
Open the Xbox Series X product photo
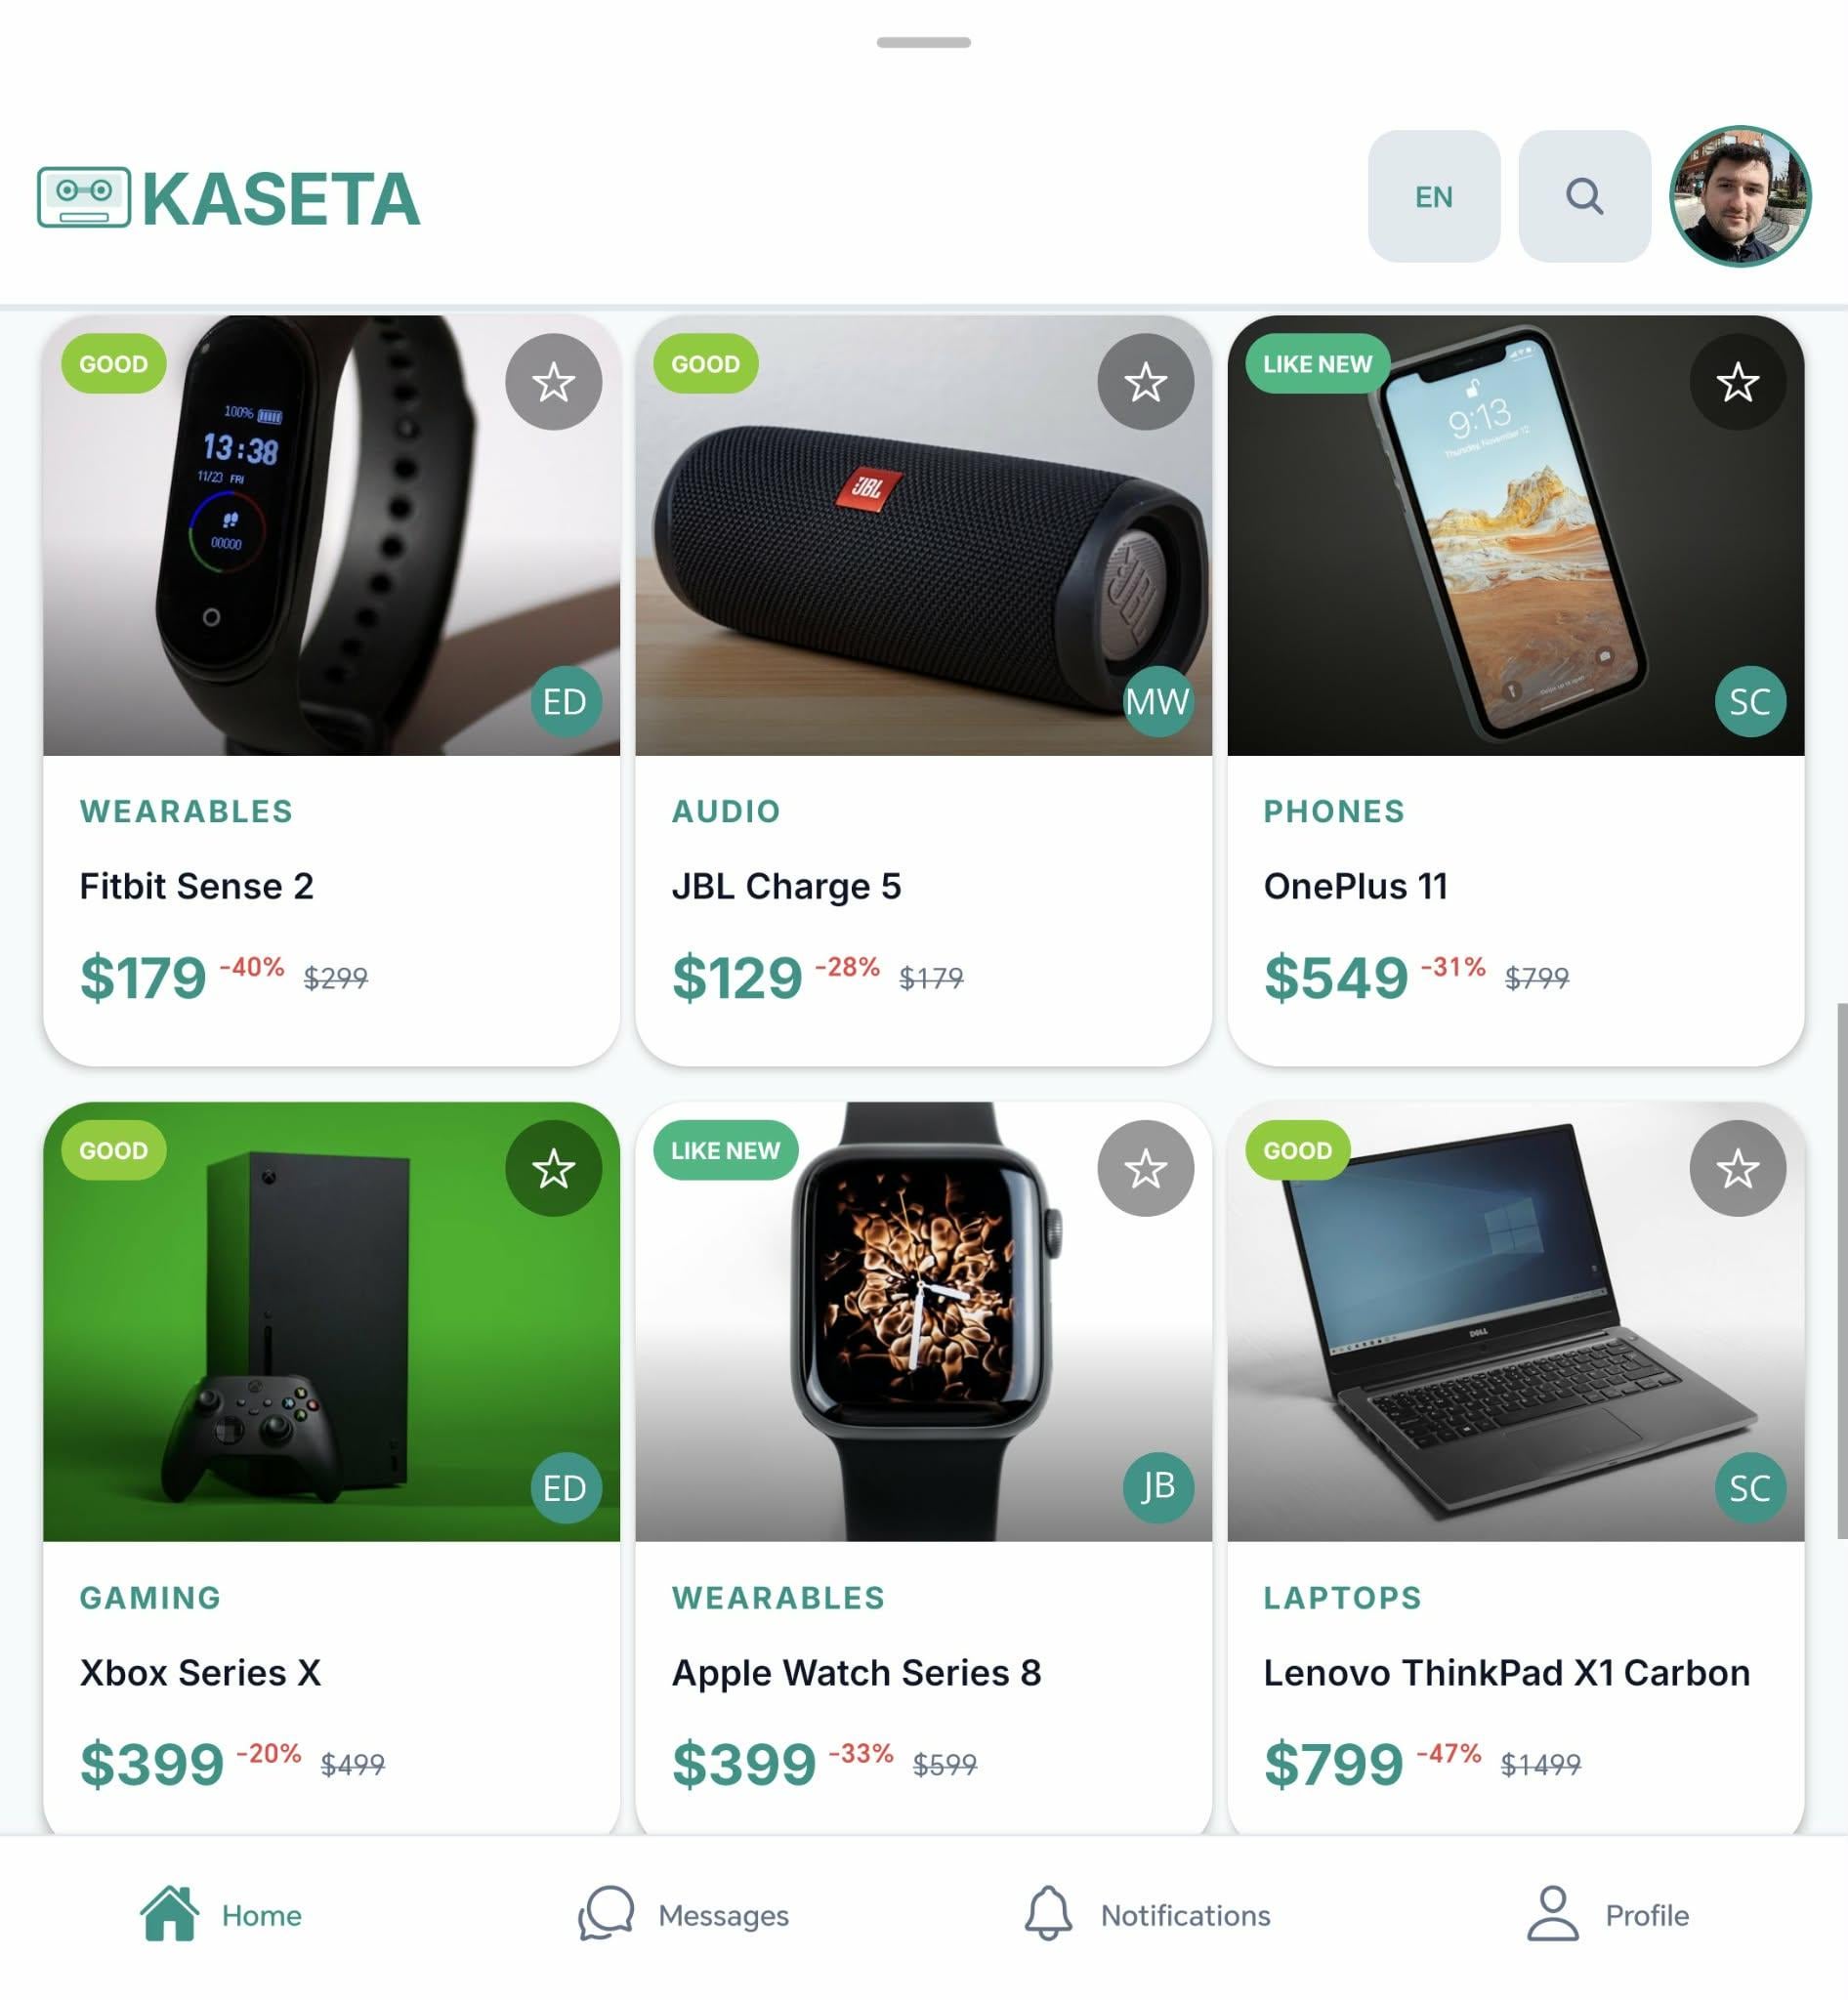[x=331, y=1321]
